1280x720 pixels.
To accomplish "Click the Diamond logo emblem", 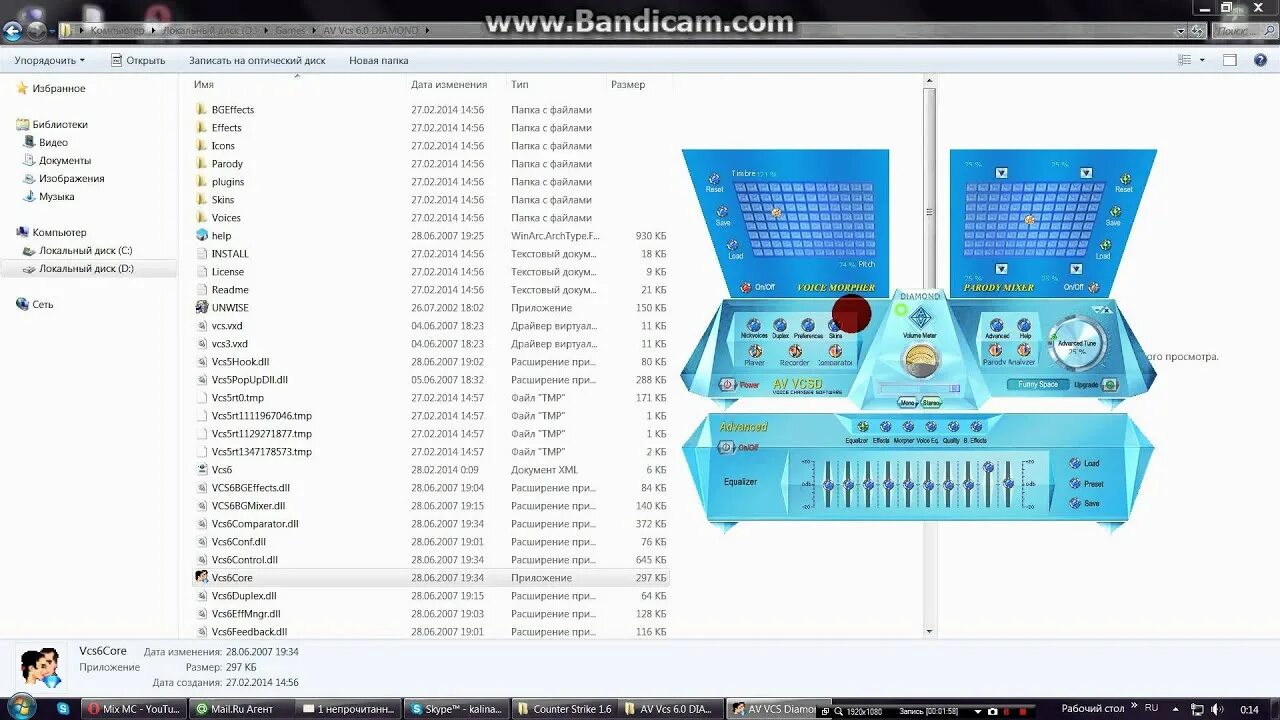I will coord(920,316).
